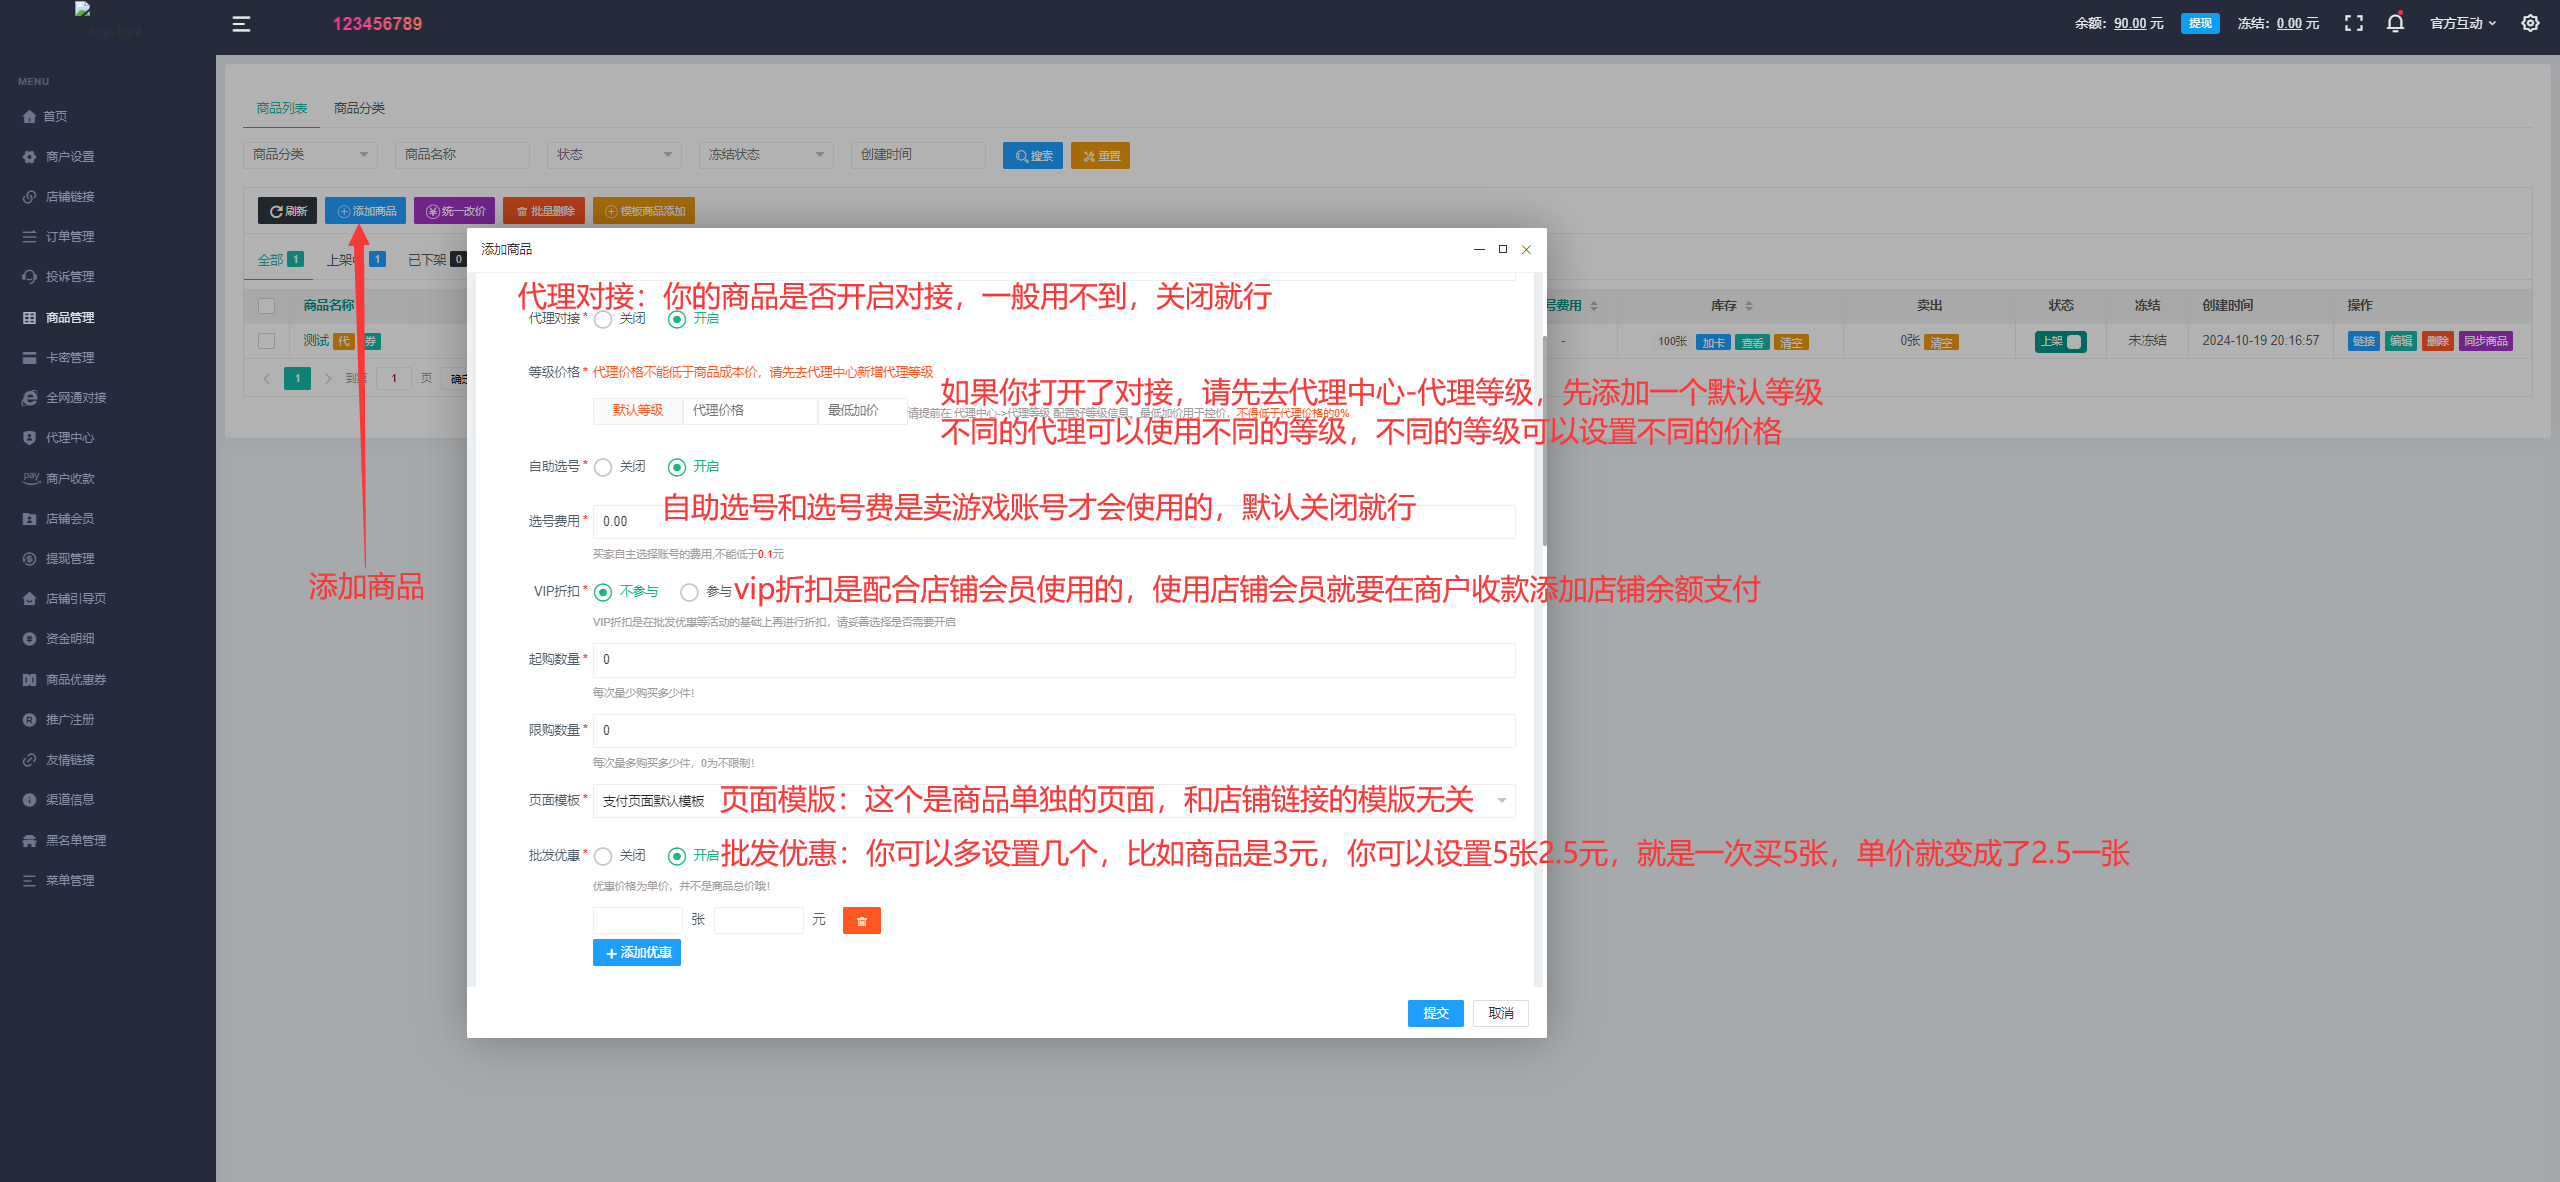
Task: Show the 全部 products tab
Action: click(280, 260)
